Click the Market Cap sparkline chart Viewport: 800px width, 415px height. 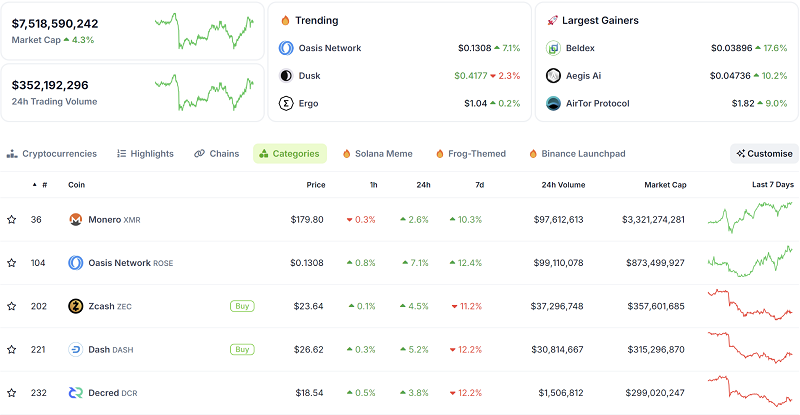coord(204,31)
